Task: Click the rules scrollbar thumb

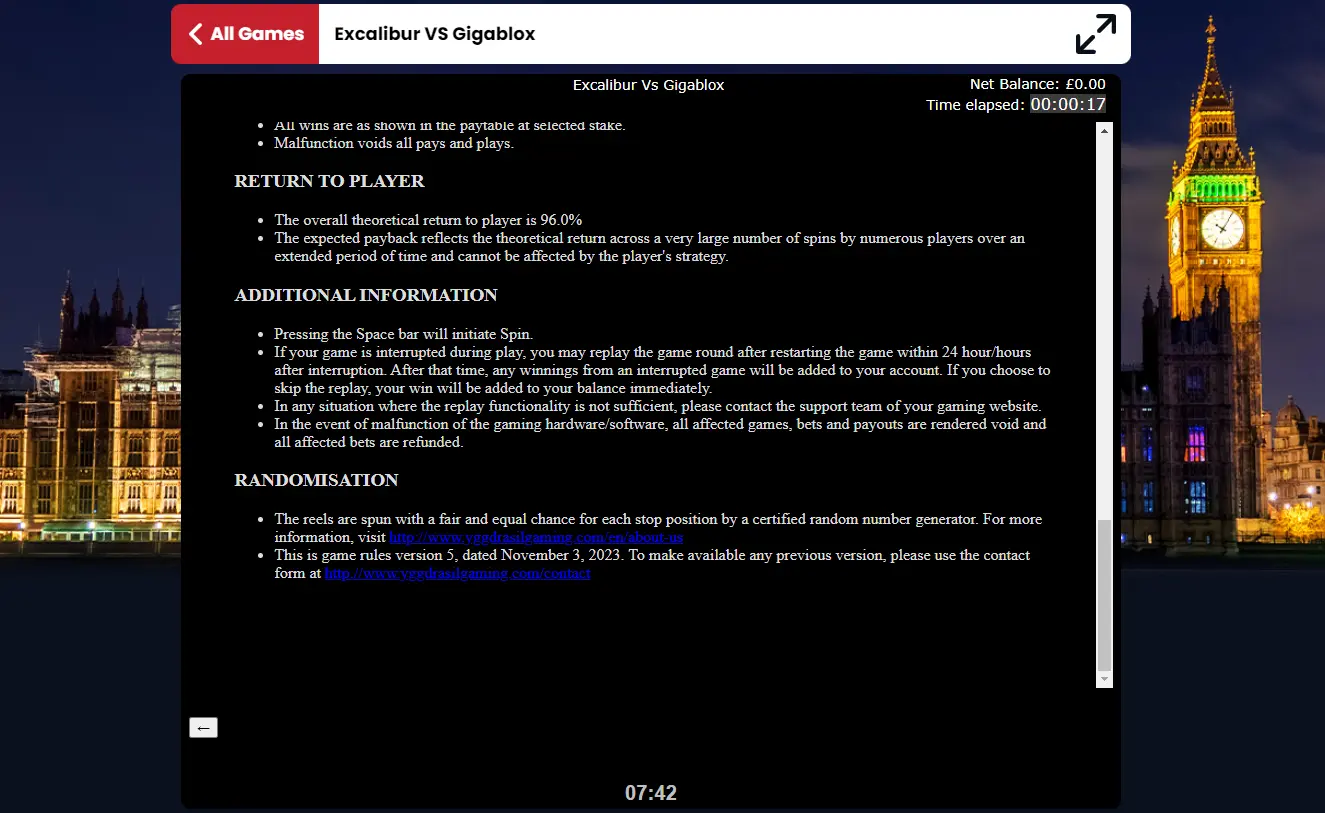Action: [x=1104, y=595]
